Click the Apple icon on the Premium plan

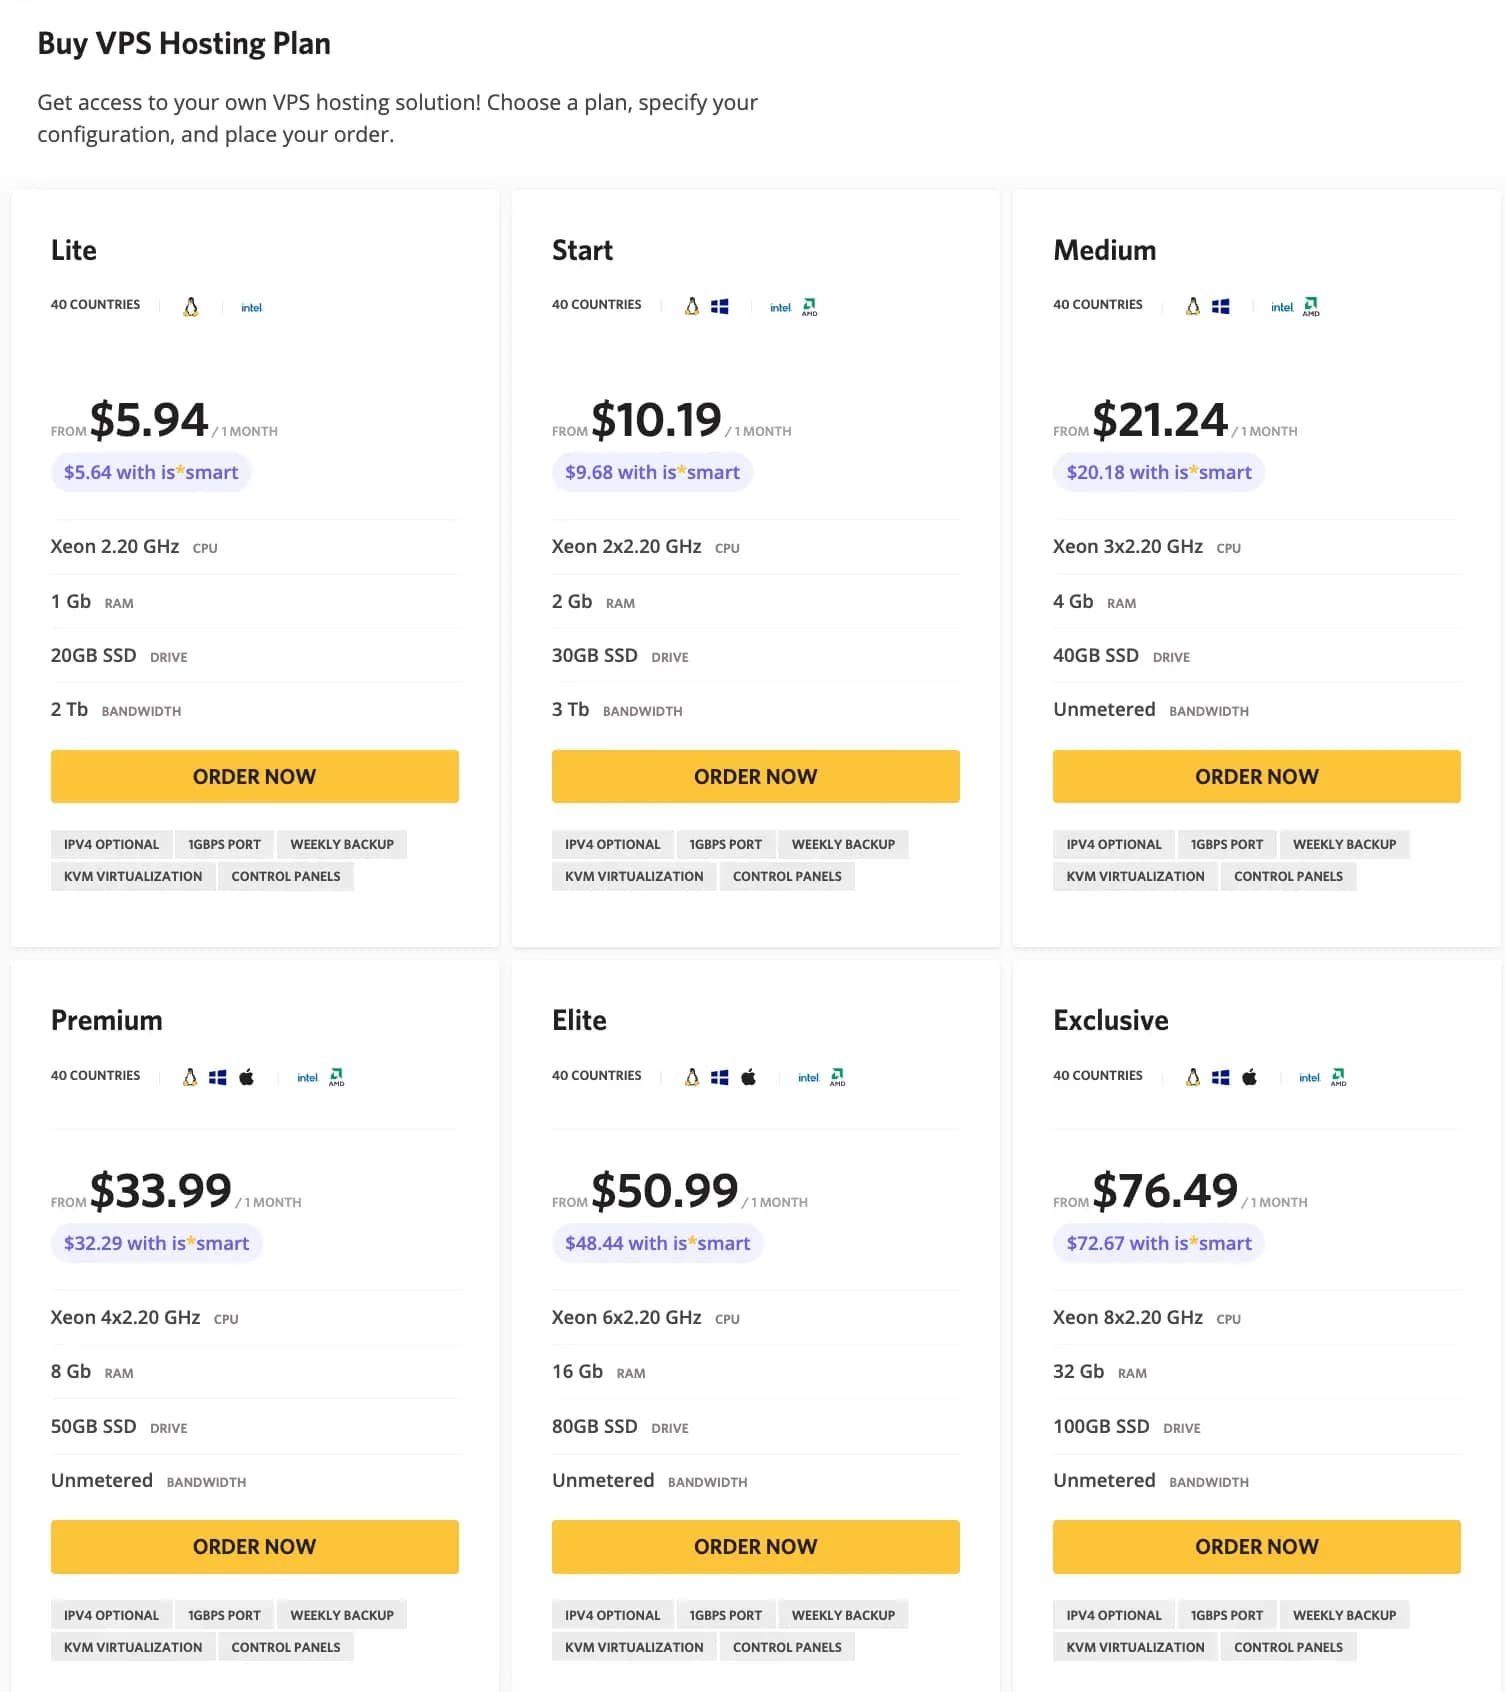[x=247, y=1077]
